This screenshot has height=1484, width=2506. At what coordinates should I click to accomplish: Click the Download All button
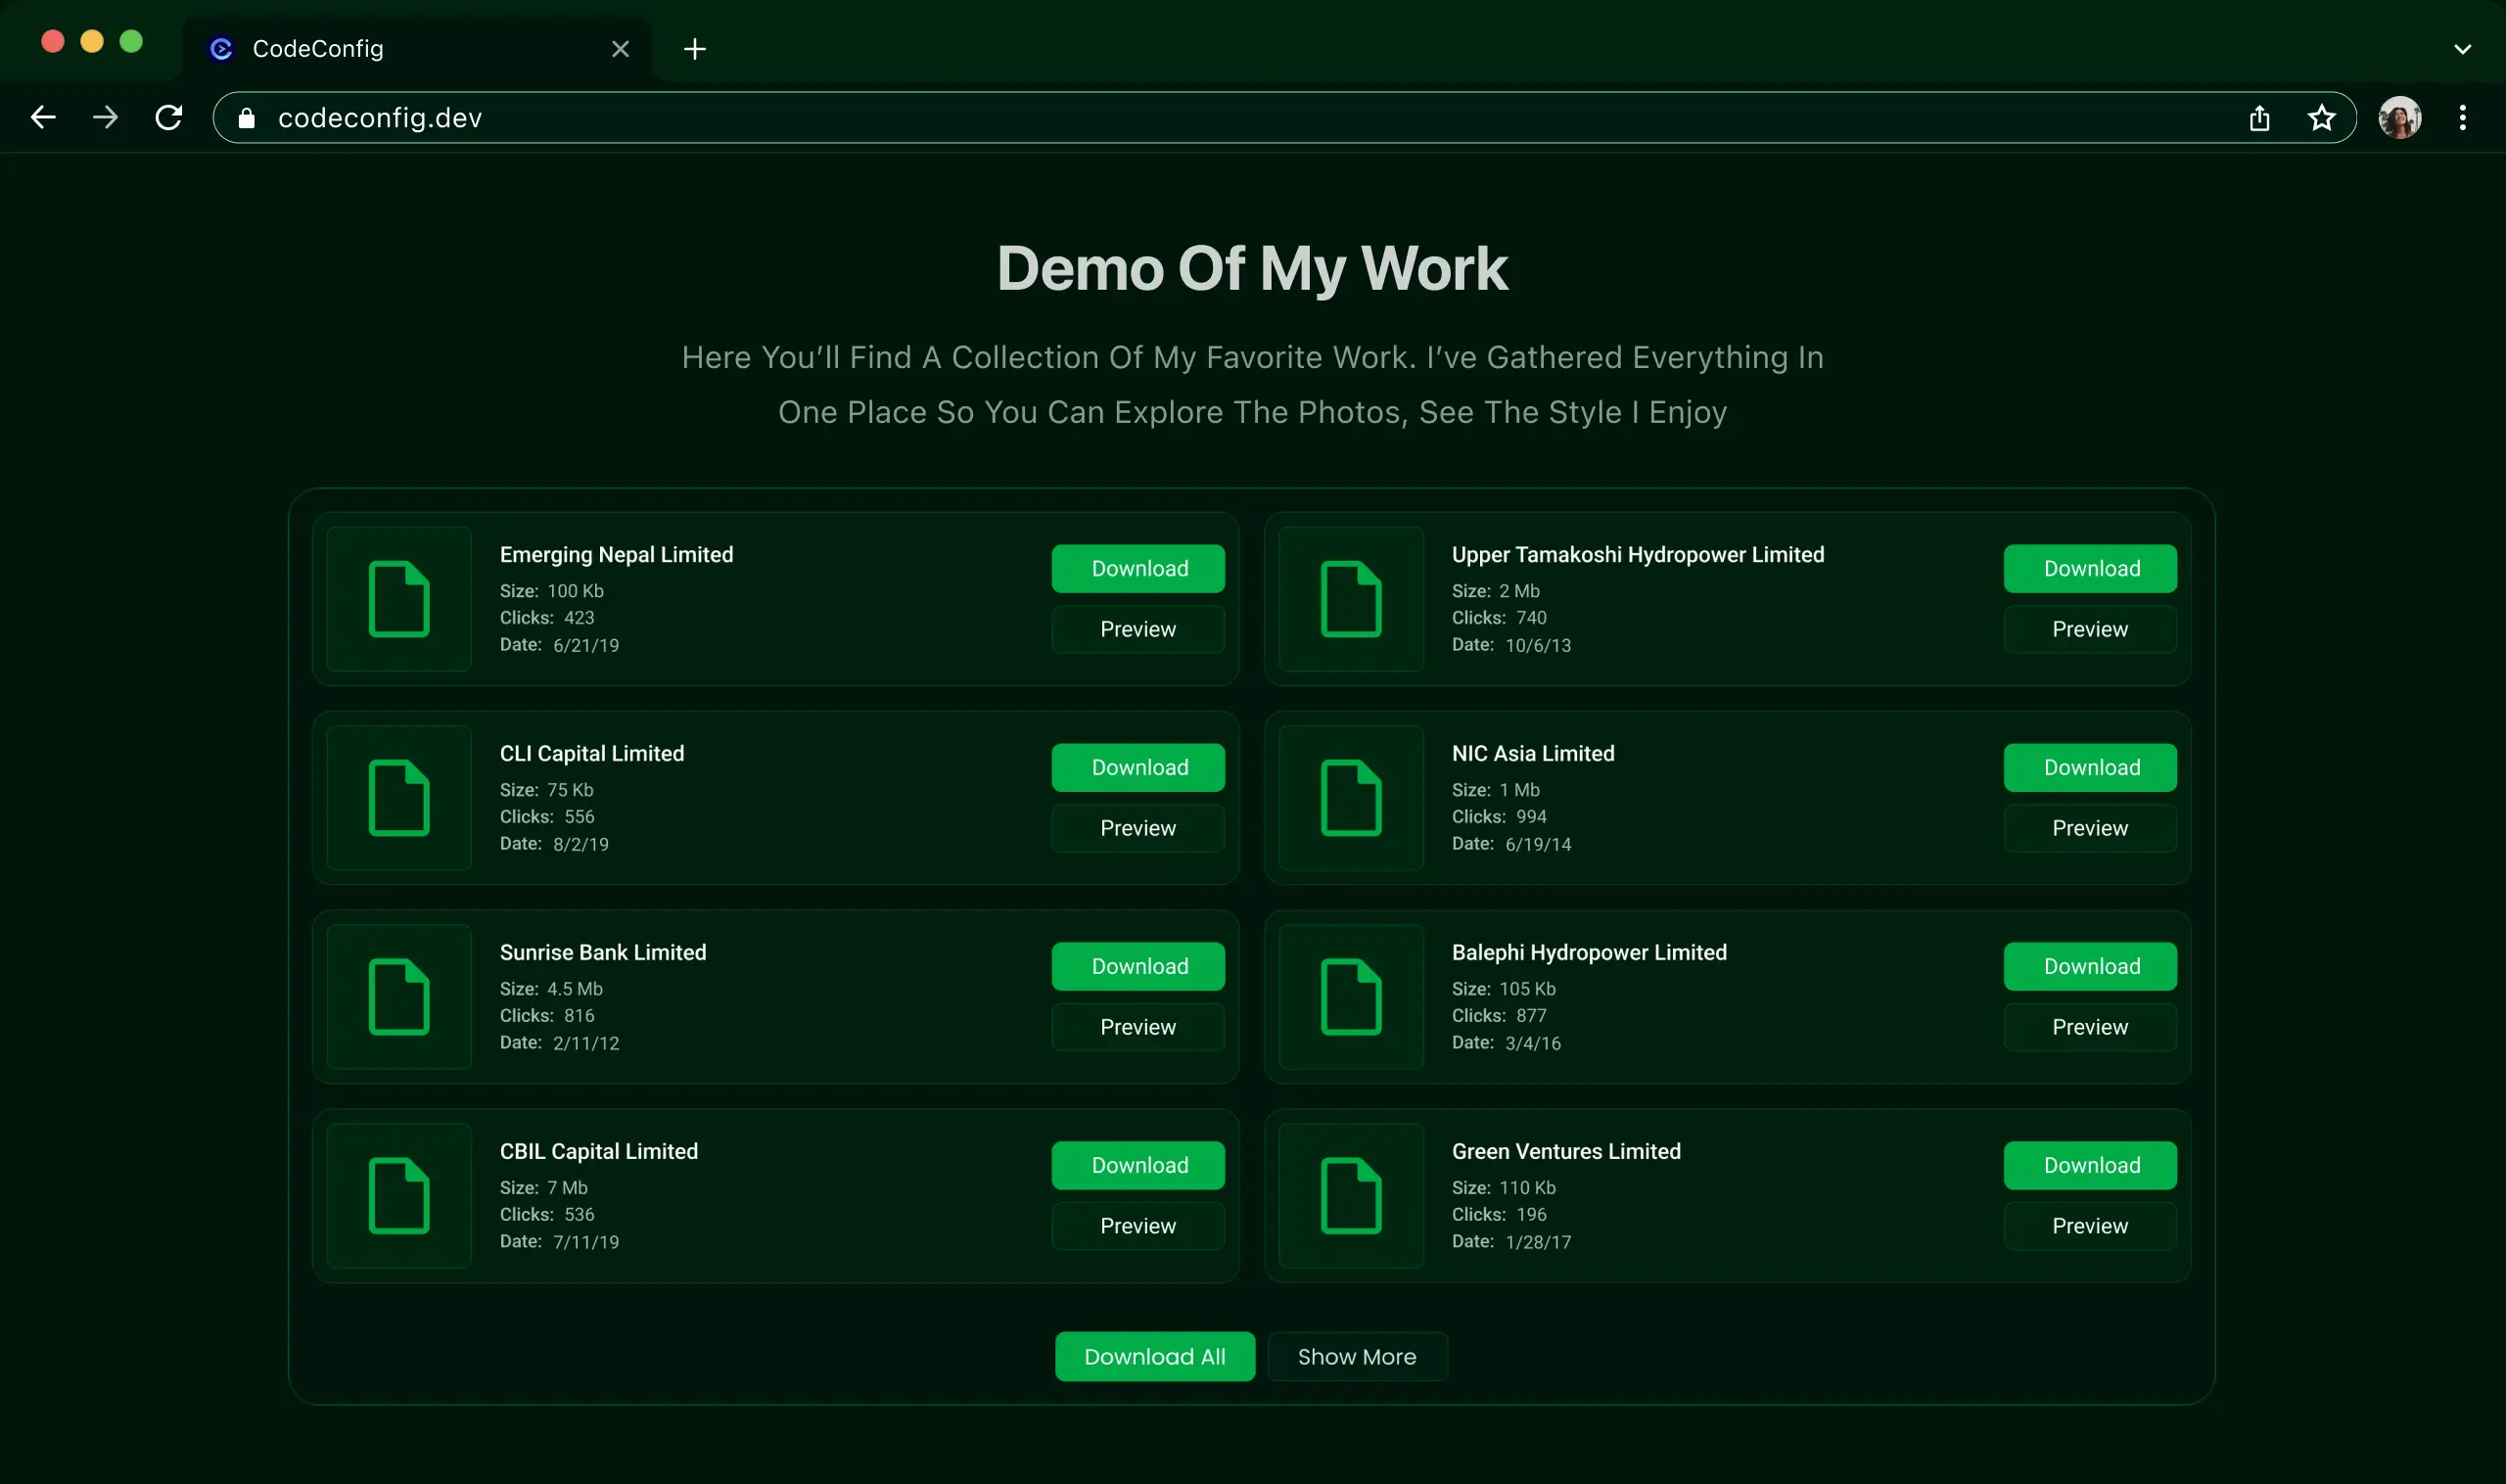click(x=1154, y=1356)
